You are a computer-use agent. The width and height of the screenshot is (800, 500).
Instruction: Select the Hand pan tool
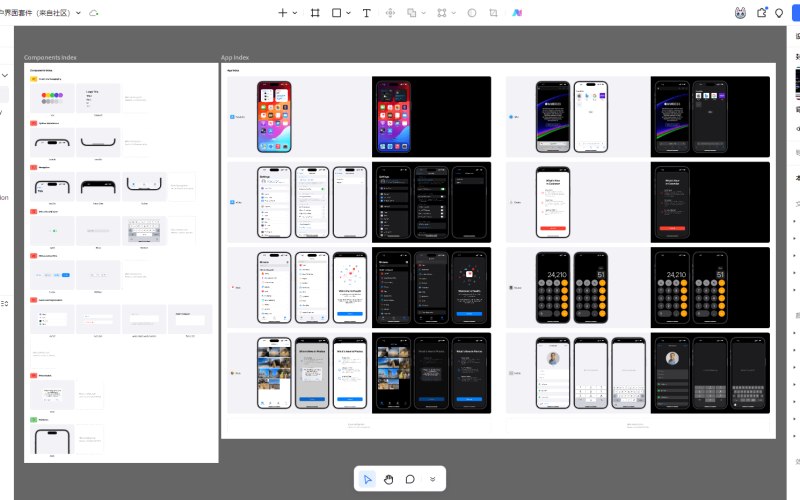[389, 479]
